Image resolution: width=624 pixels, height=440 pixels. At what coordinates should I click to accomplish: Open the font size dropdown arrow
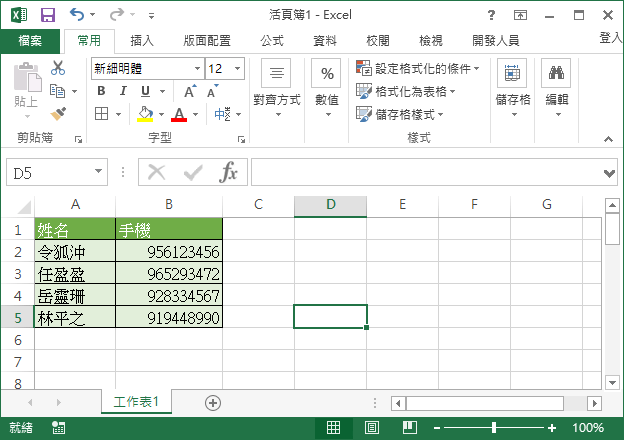[x=238, y=68]
